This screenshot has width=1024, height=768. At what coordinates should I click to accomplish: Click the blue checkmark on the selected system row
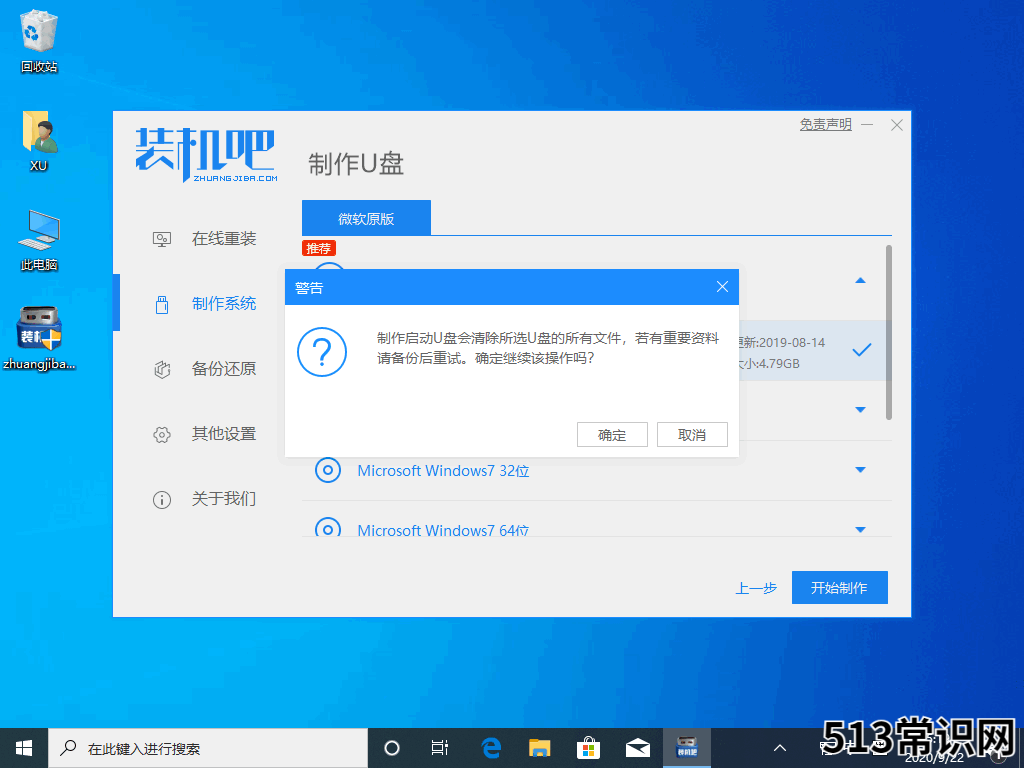(x=861, y=350)
